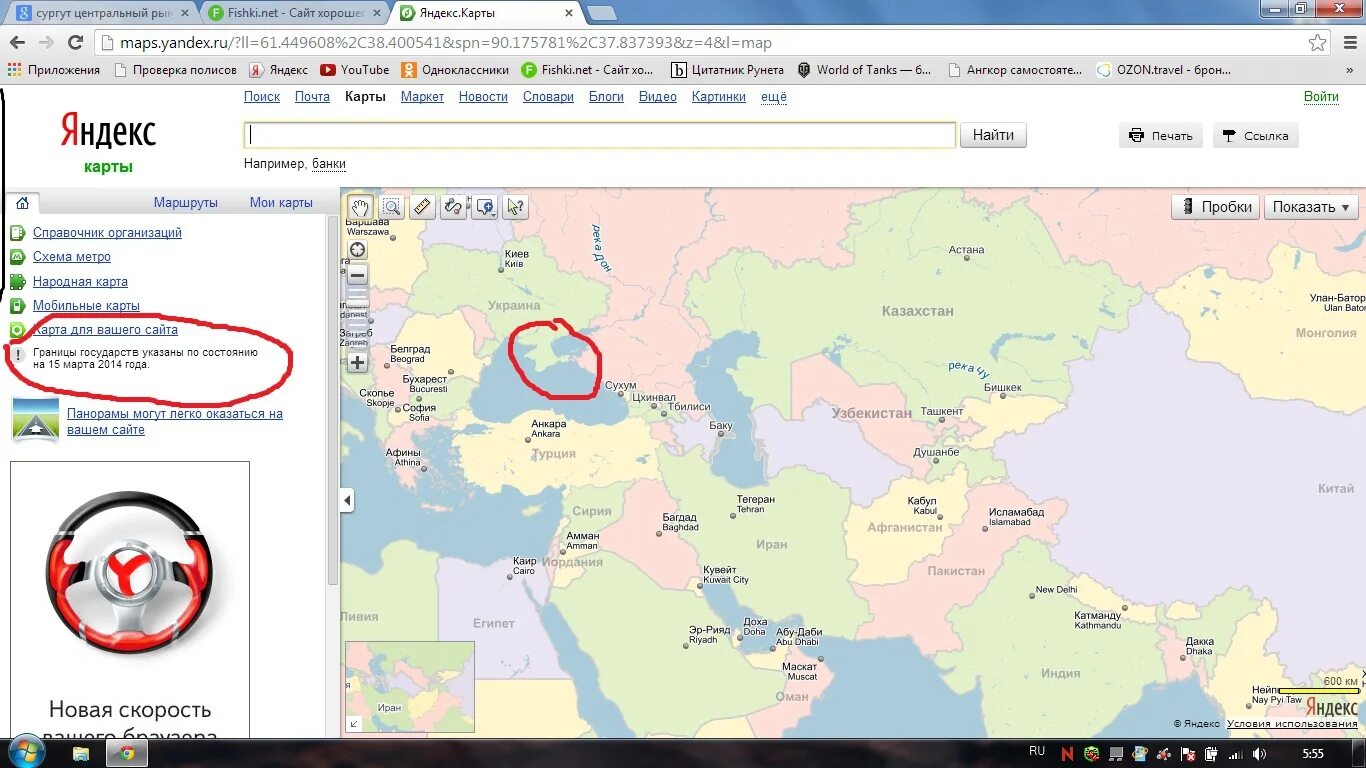Focus the Yandex Maps search input field
This screenshot has height=768, width=1366.
point(600,135)
